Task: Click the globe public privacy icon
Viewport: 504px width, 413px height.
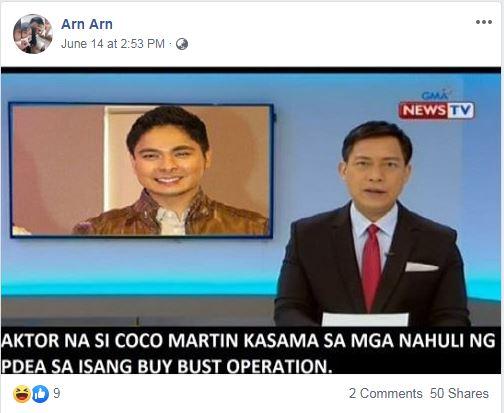Action: coord(182,44)
